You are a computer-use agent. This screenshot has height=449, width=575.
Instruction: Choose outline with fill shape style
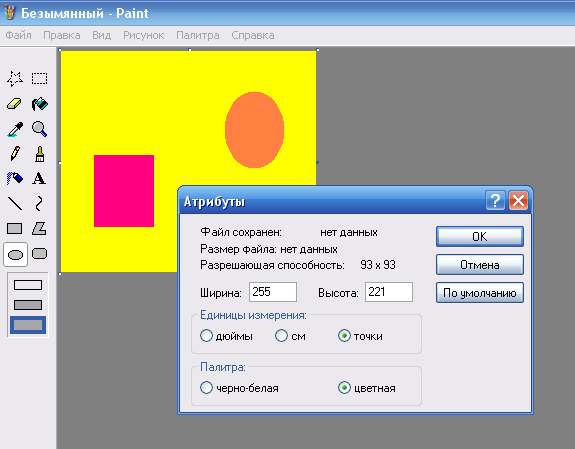tap(28, 305)
